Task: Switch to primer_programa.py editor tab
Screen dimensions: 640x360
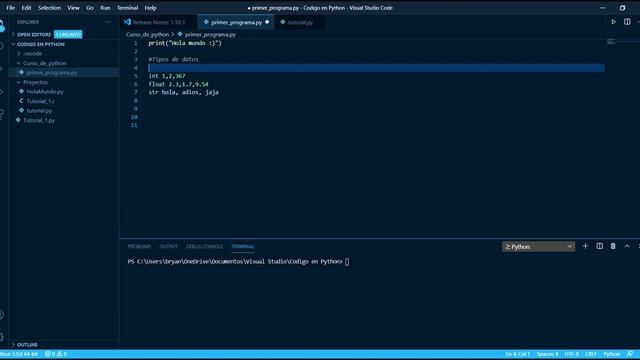Action: [x=236, y=22]
